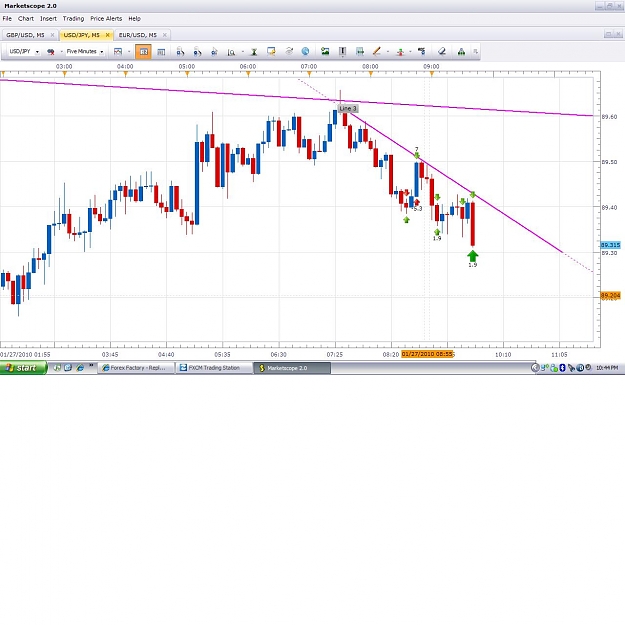Click the orange 89.204 price label
This screenshot has height=625, width=625.
[x=610, y=296]
